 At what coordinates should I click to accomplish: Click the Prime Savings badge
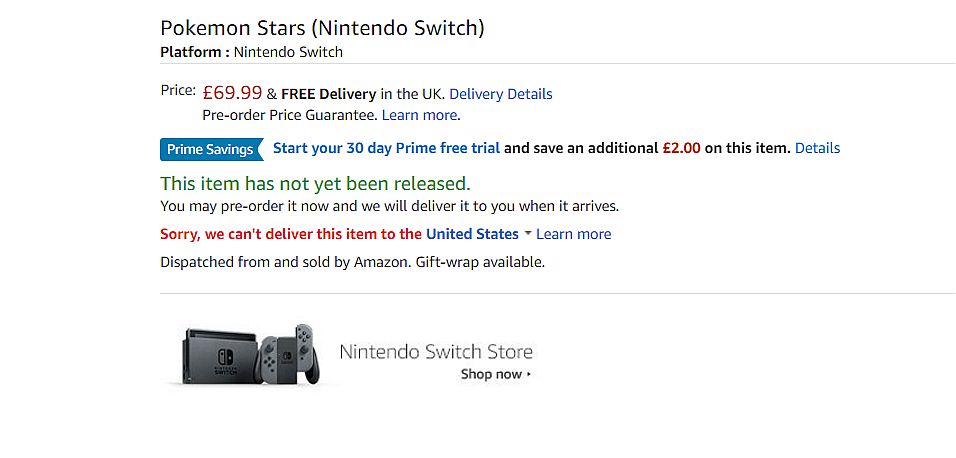click(210, 149)
